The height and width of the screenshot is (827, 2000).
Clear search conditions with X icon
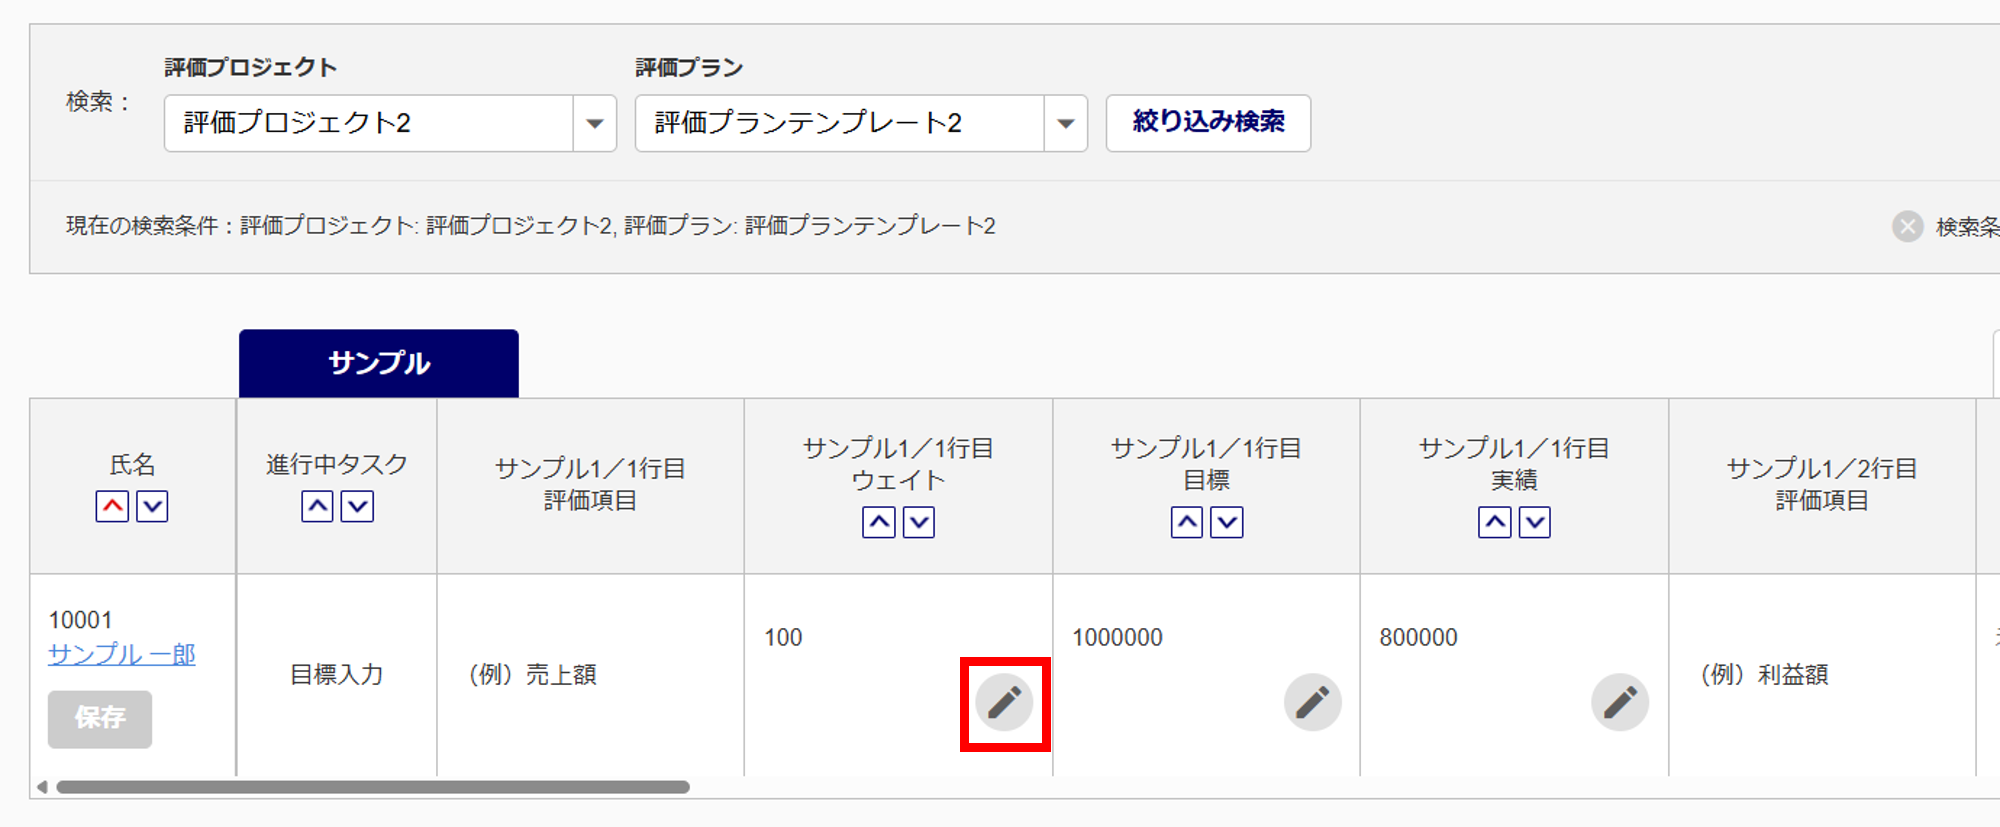(1907, 227)
